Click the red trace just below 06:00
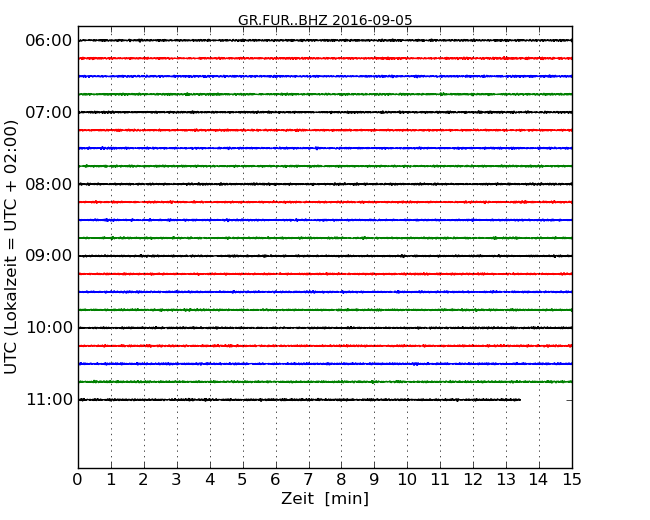 [325, 58]
